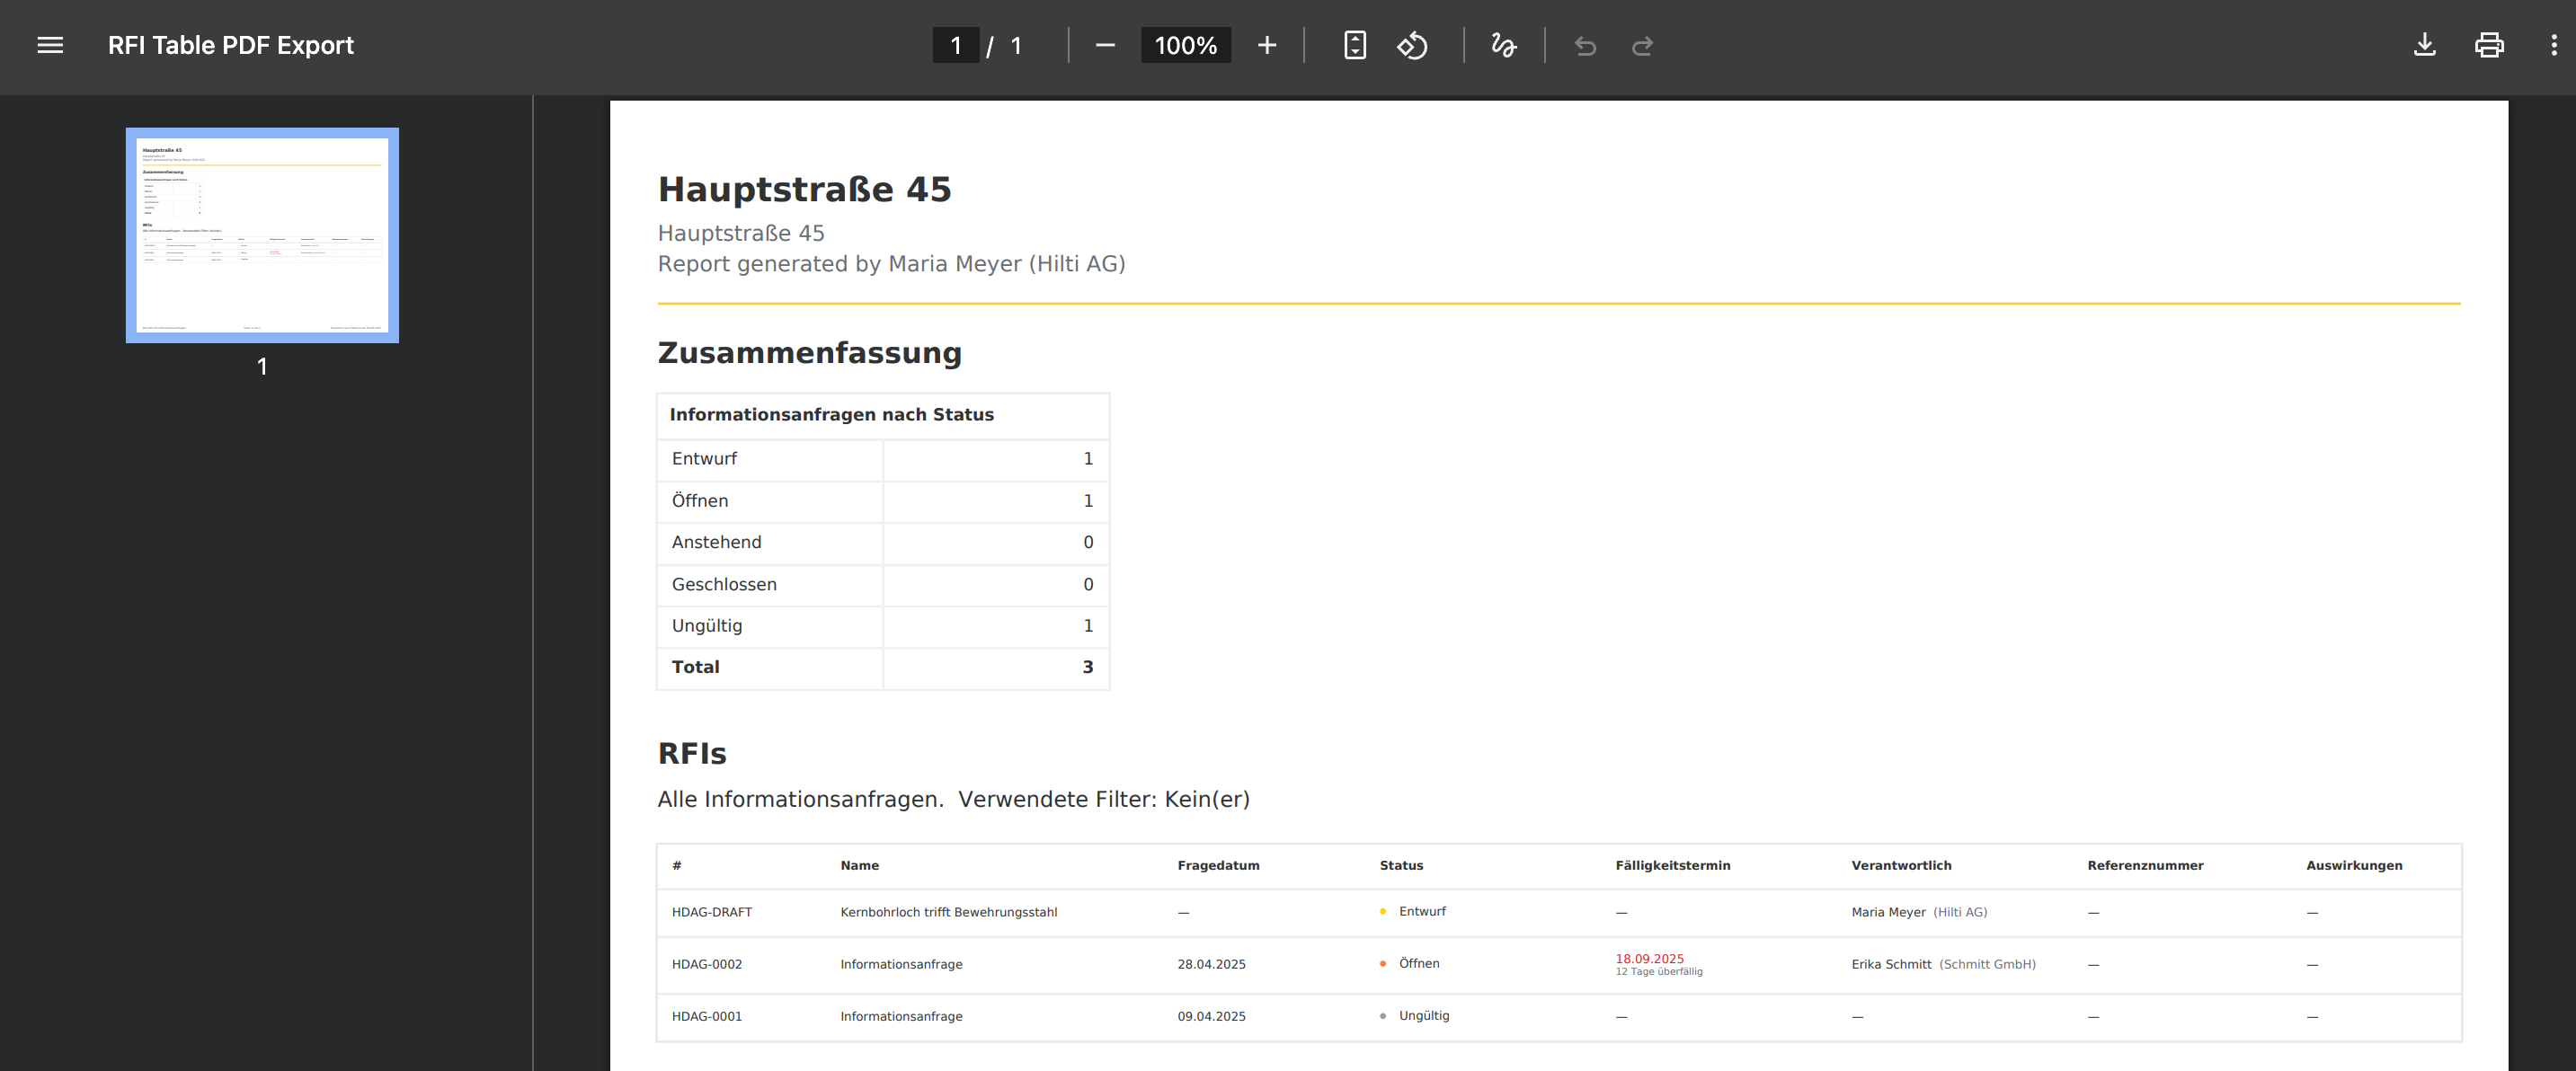Click the HDAG-0002 row identifier

pyautogui.click(x=706, y=964)
